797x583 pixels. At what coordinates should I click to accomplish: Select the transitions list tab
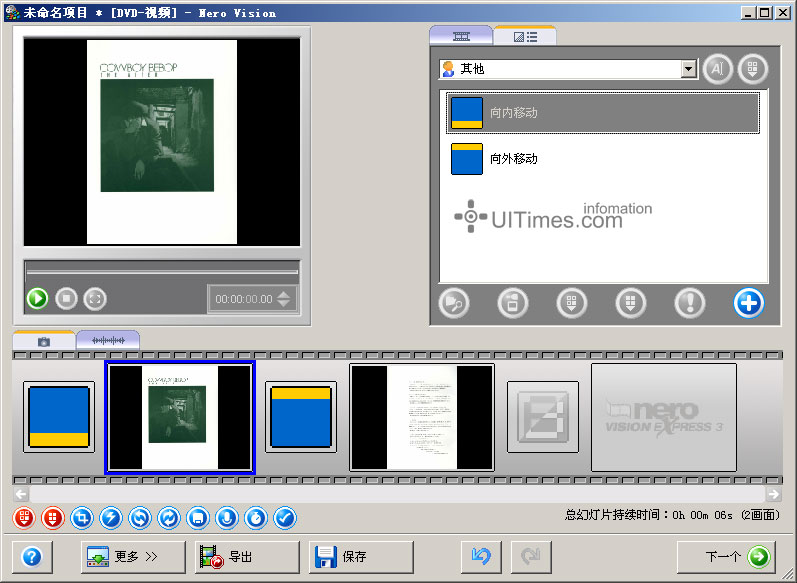(x=525, y=37)
